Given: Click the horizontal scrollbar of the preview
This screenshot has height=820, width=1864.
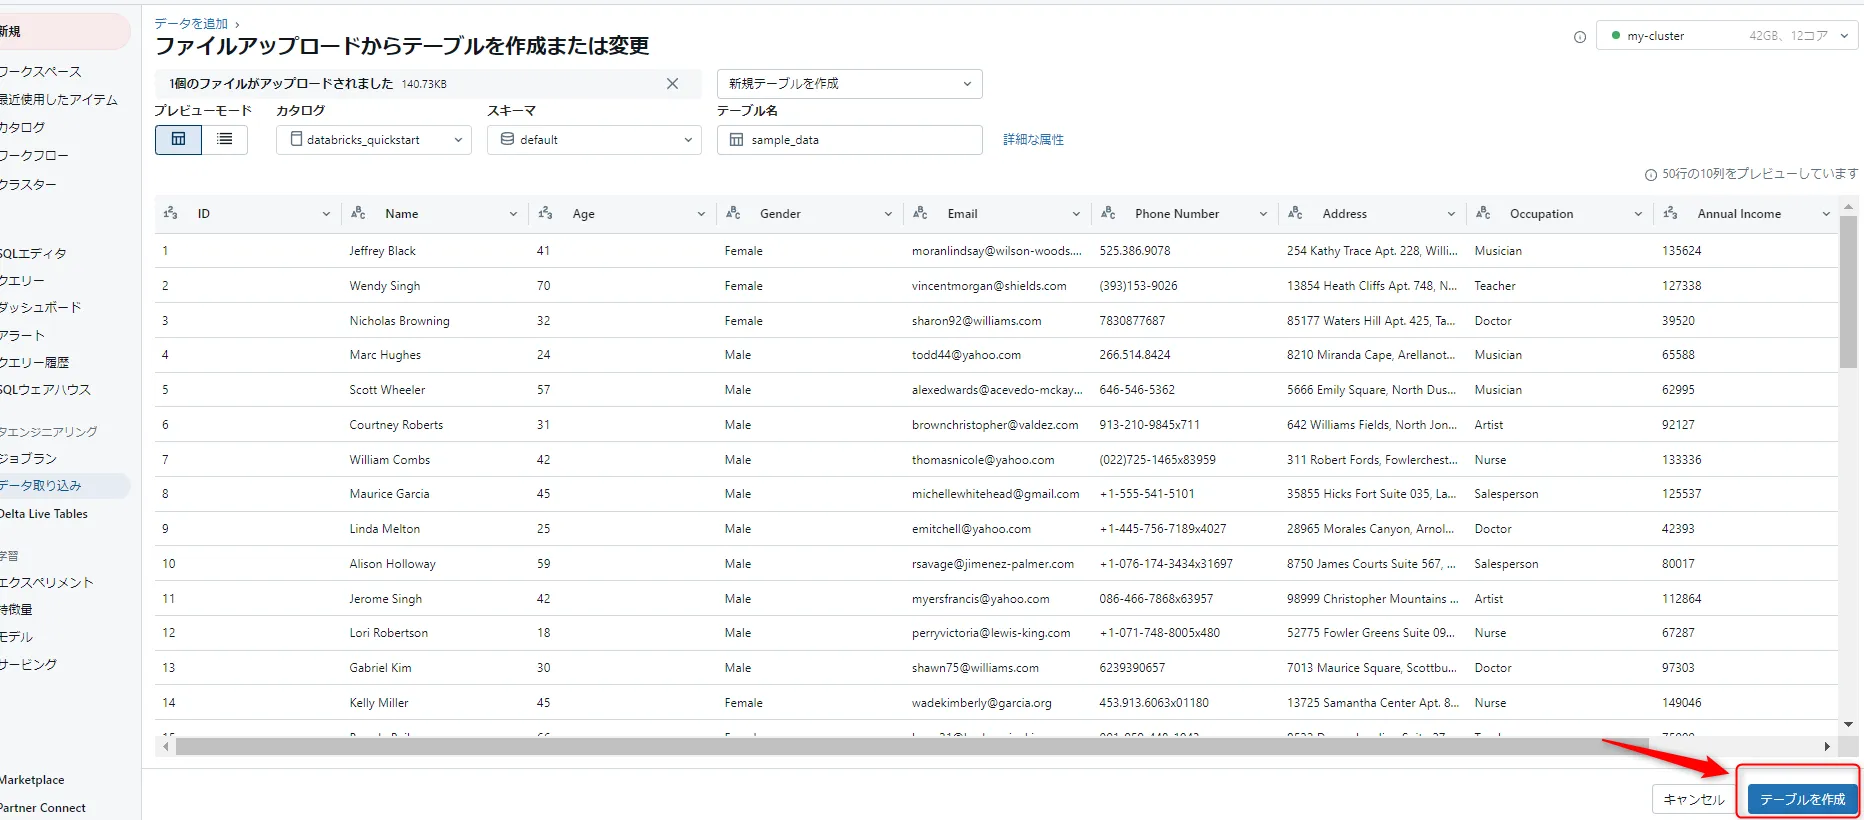Looking at the screenshot, I should (x=912, y=746).
